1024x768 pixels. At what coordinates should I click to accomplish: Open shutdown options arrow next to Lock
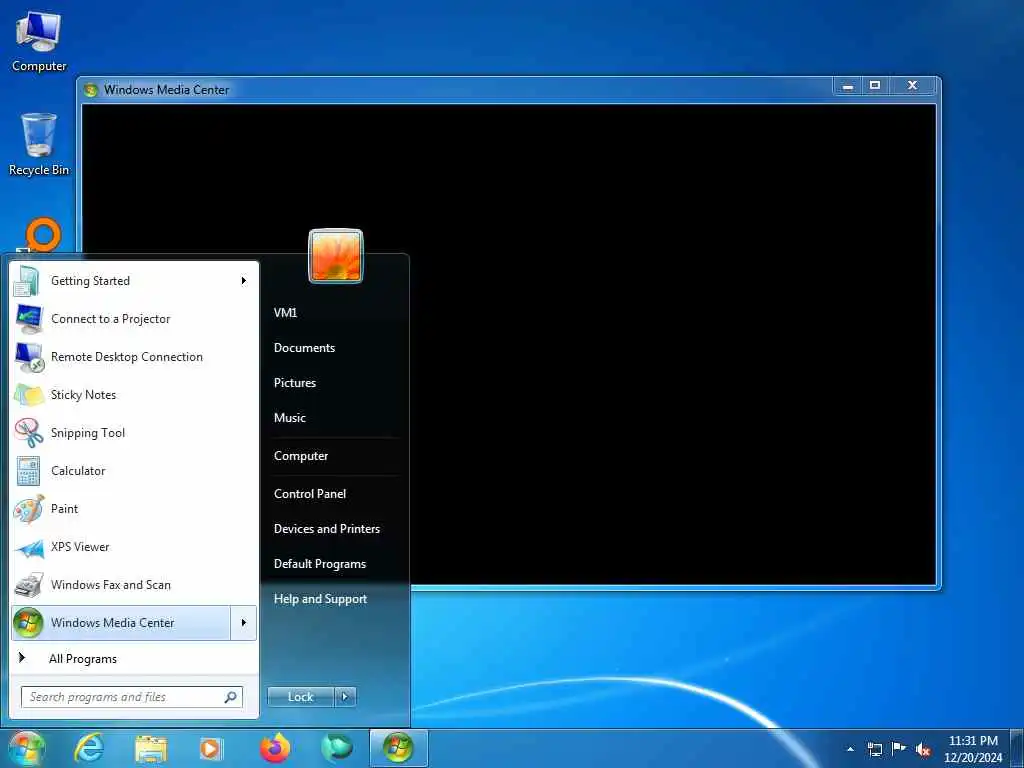[x=345, y=697]
